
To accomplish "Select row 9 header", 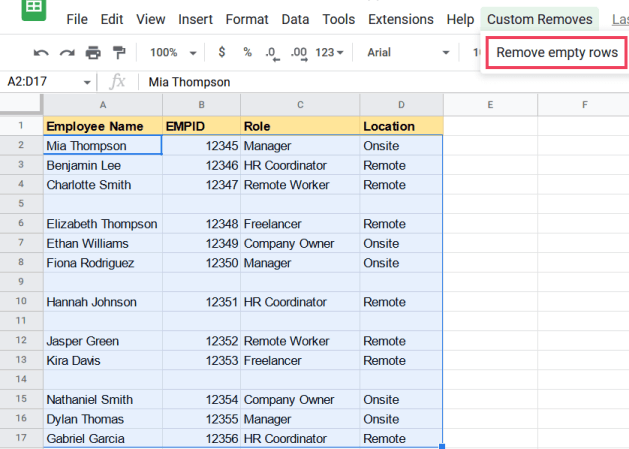I will [x=21, y=282].
